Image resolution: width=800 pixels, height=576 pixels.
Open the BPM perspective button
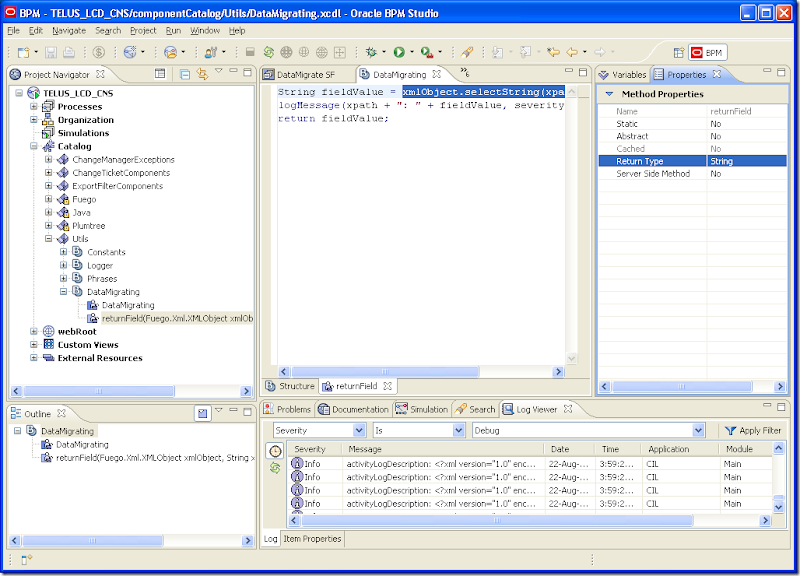click(x=708, y=52)
